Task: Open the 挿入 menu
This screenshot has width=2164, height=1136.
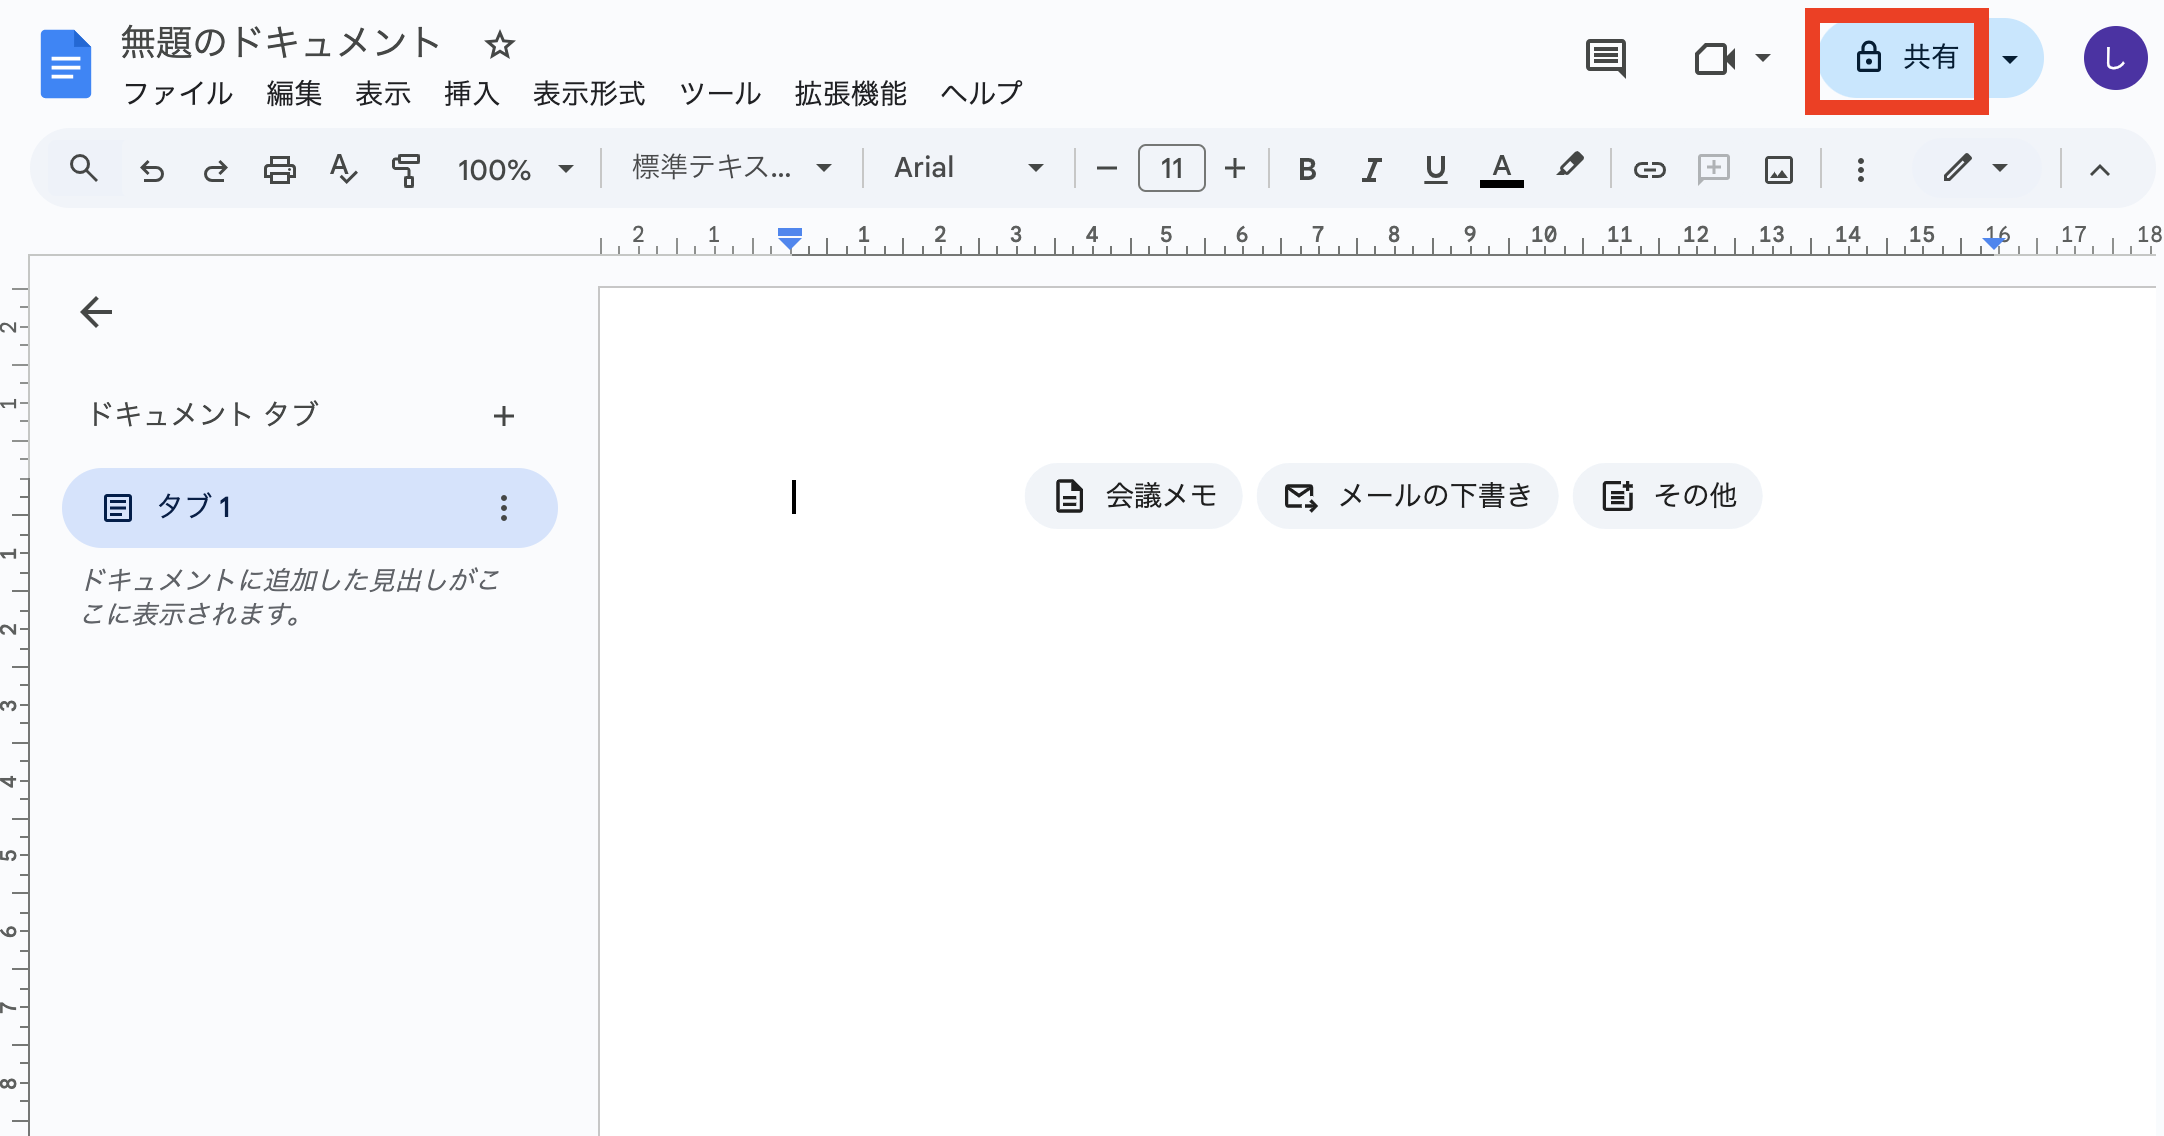Action: tap(471, 94)
